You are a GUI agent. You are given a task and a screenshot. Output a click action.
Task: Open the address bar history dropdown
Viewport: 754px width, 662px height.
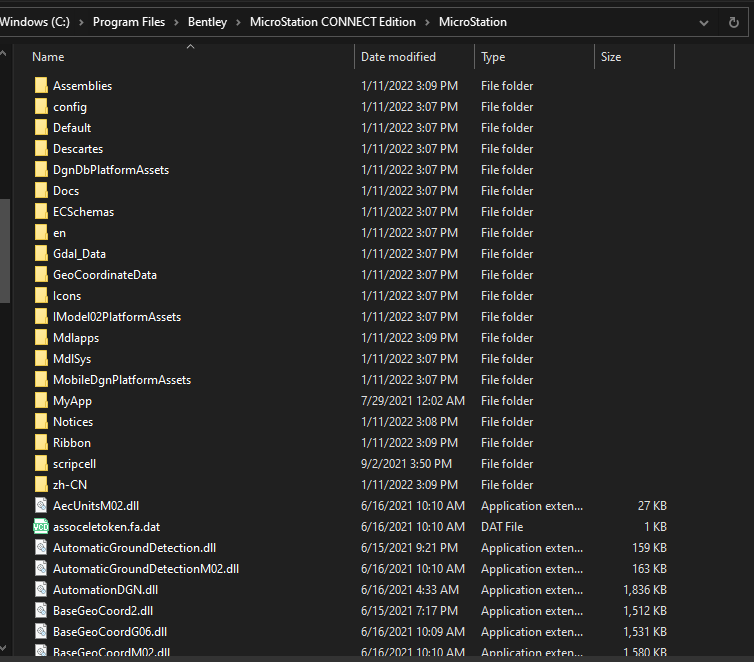(704, 23)
